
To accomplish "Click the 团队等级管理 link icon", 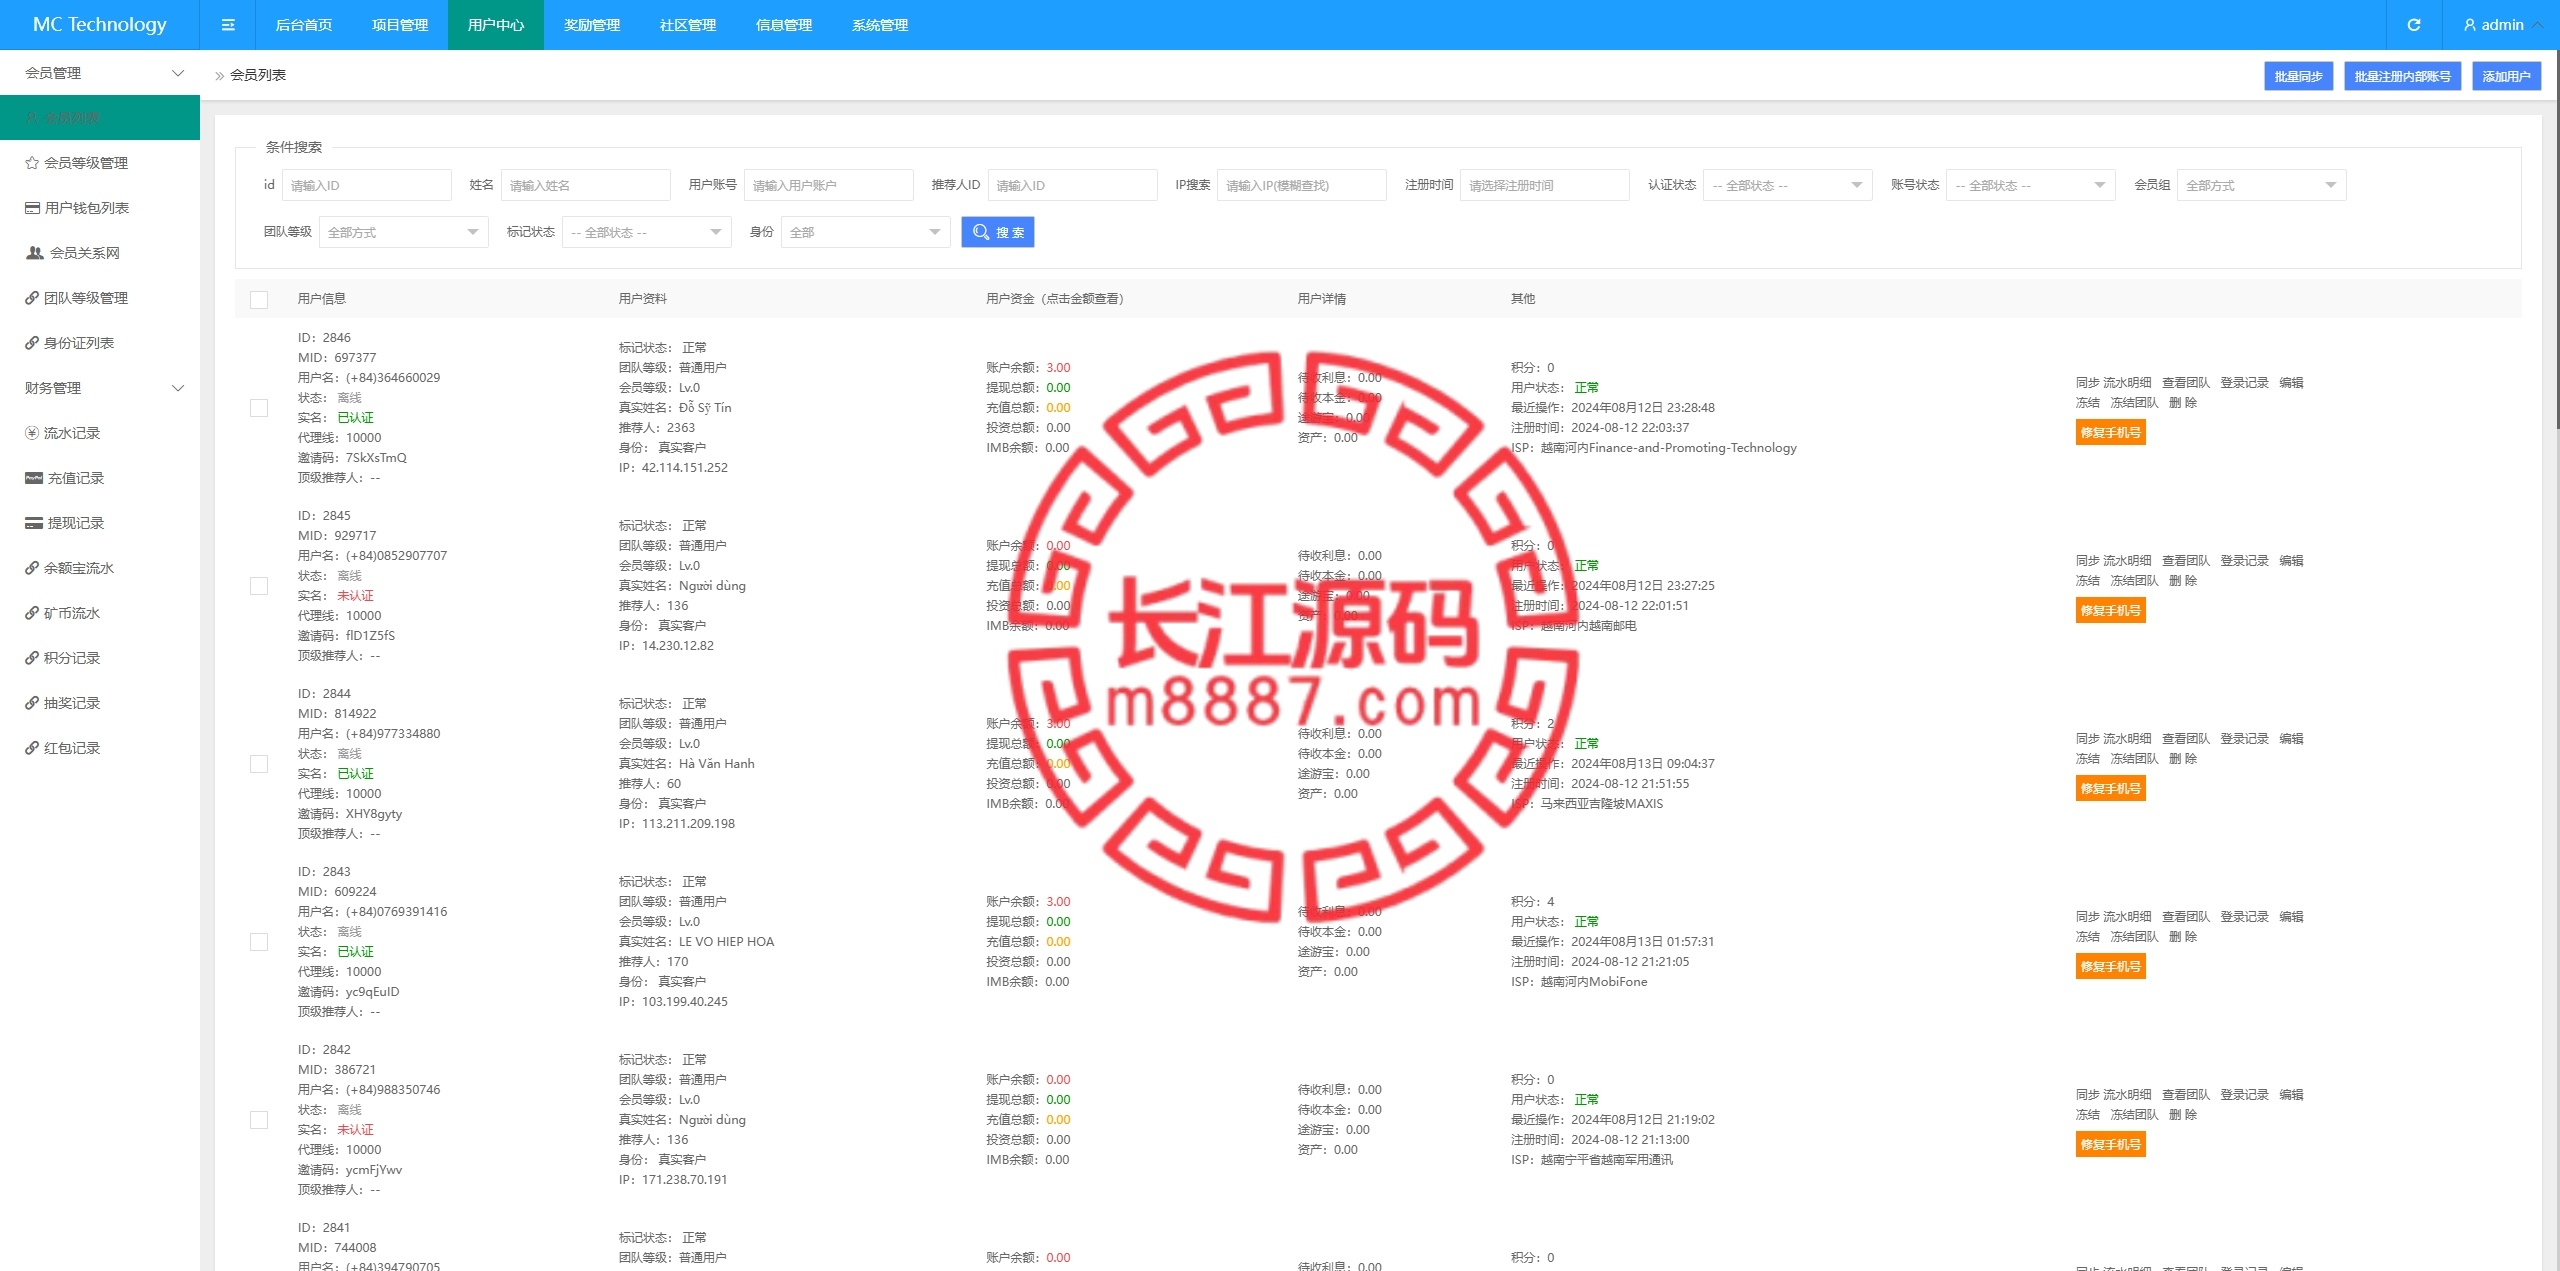I will pyautogui.click(x=32, y=298).
